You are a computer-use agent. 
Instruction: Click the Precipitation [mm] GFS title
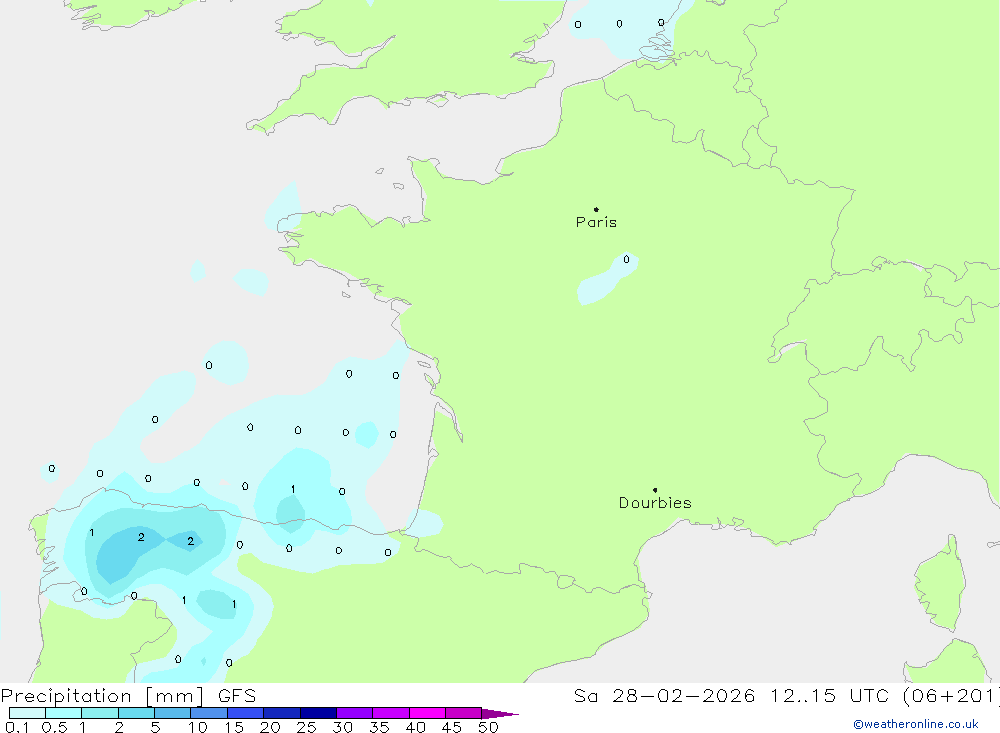pos(128,695)
